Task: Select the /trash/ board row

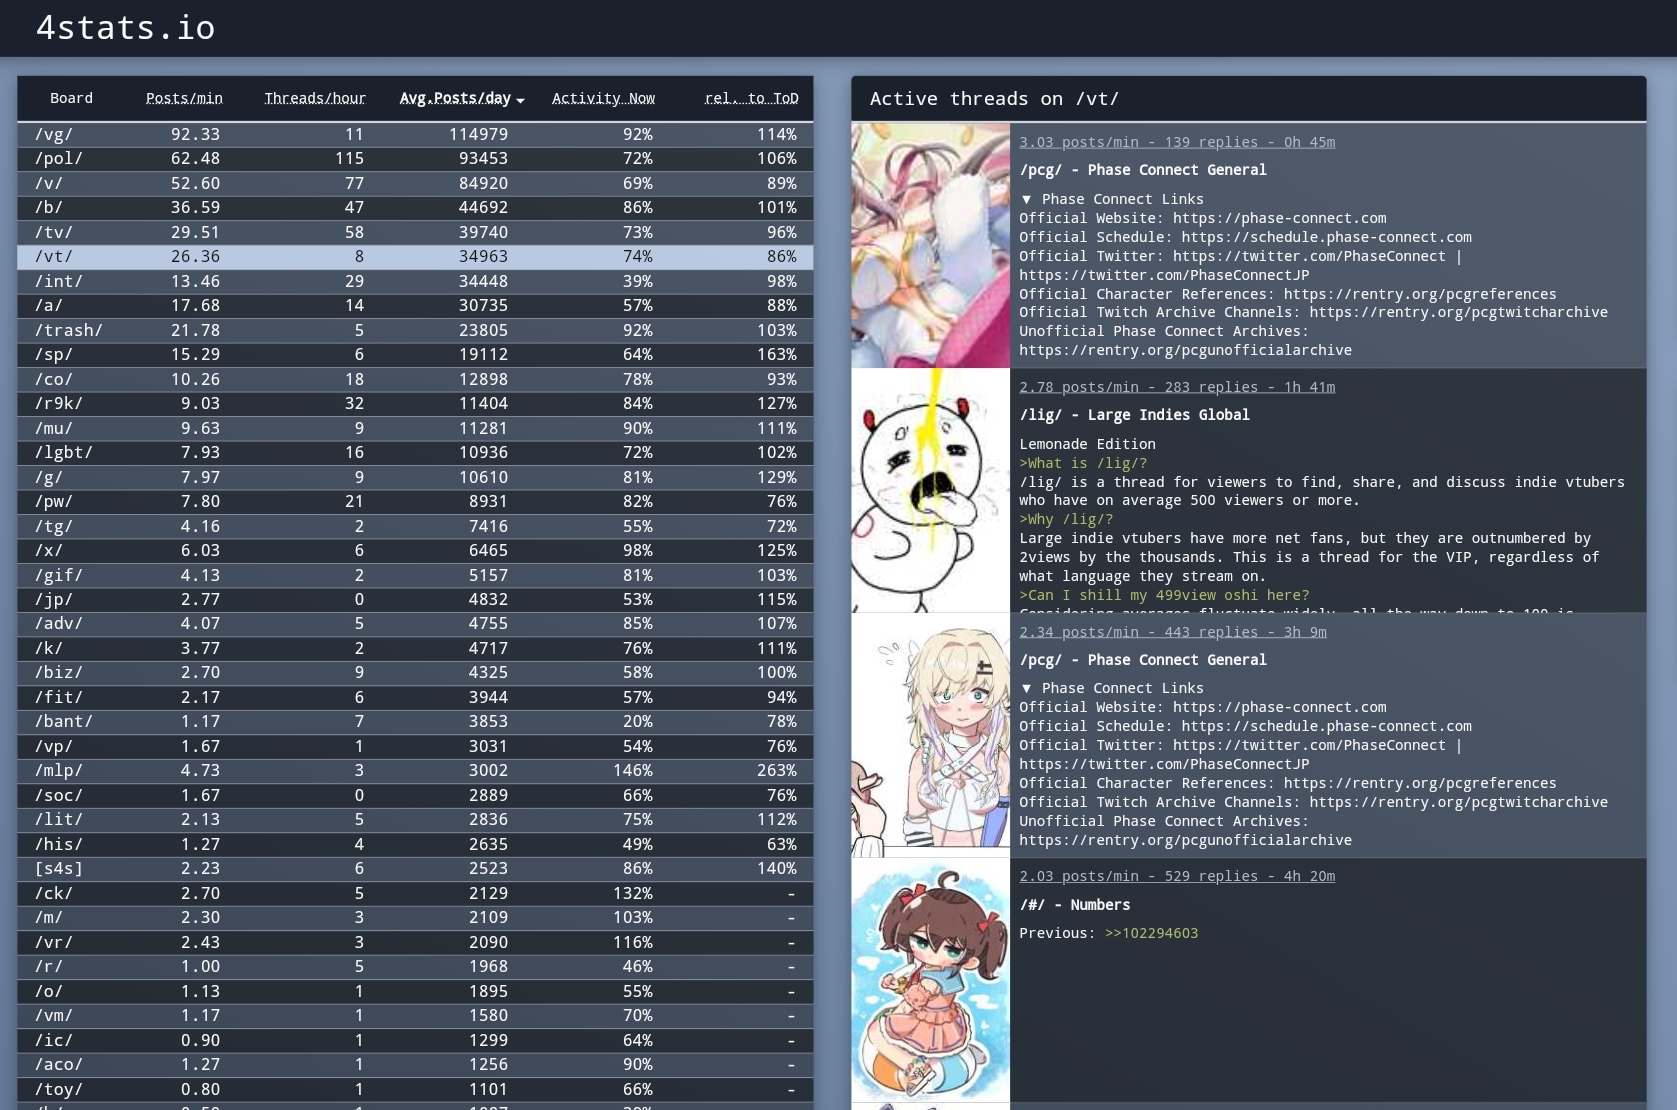Action: point(415,330)
